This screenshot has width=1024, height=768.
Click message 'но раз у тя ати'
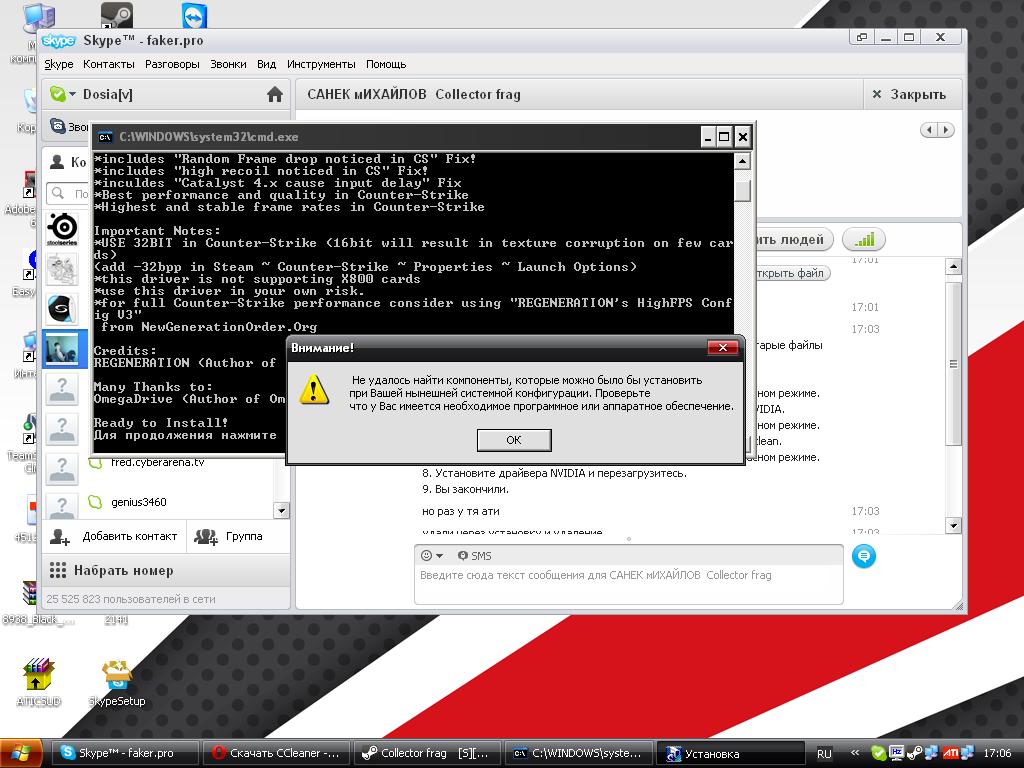[x=460, y=511]
